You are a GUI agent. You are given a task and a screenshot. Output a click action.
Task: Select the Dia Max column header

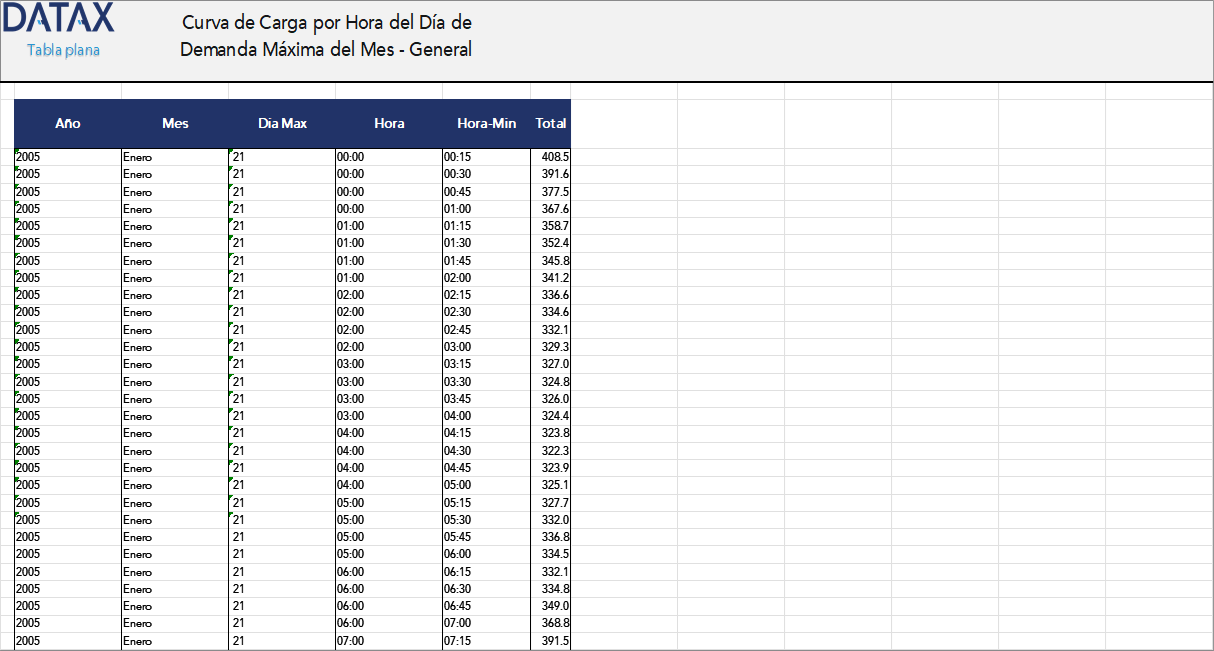(x=280, y=124)
